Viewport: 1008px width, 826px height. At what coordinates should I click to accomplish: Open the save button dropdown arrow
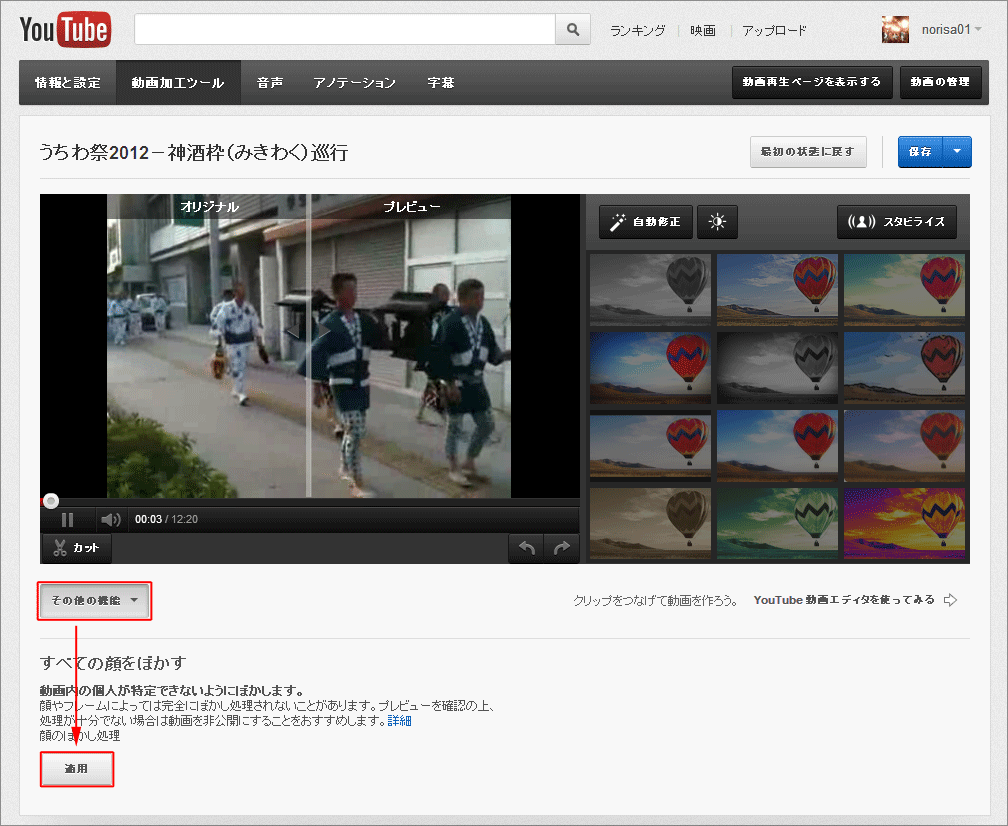point(957,152)
